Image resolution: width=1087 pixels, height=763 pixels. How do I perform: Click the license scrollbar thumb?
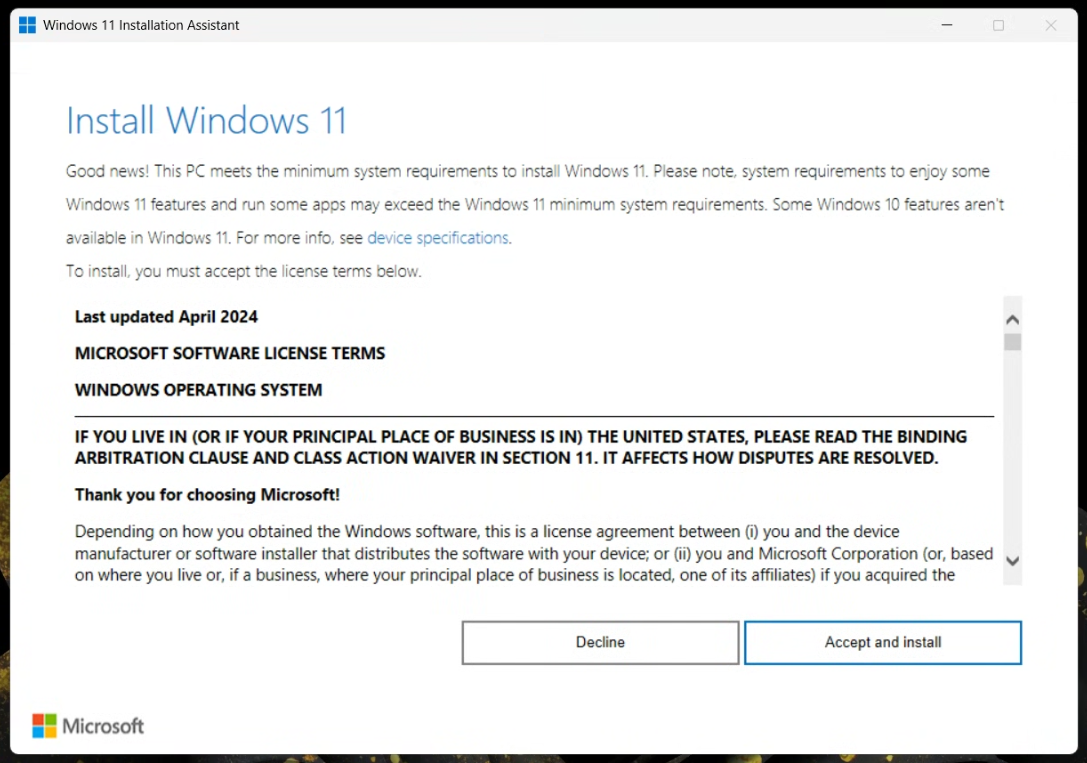(x=1012, y=342)
